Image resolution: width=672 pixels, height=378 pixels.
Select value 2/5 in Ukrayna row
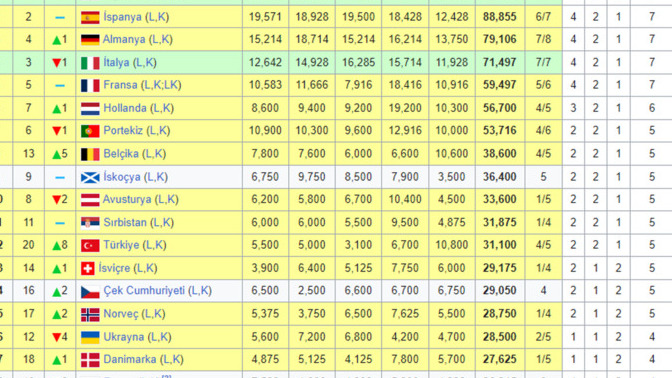(x=543, y=337)
